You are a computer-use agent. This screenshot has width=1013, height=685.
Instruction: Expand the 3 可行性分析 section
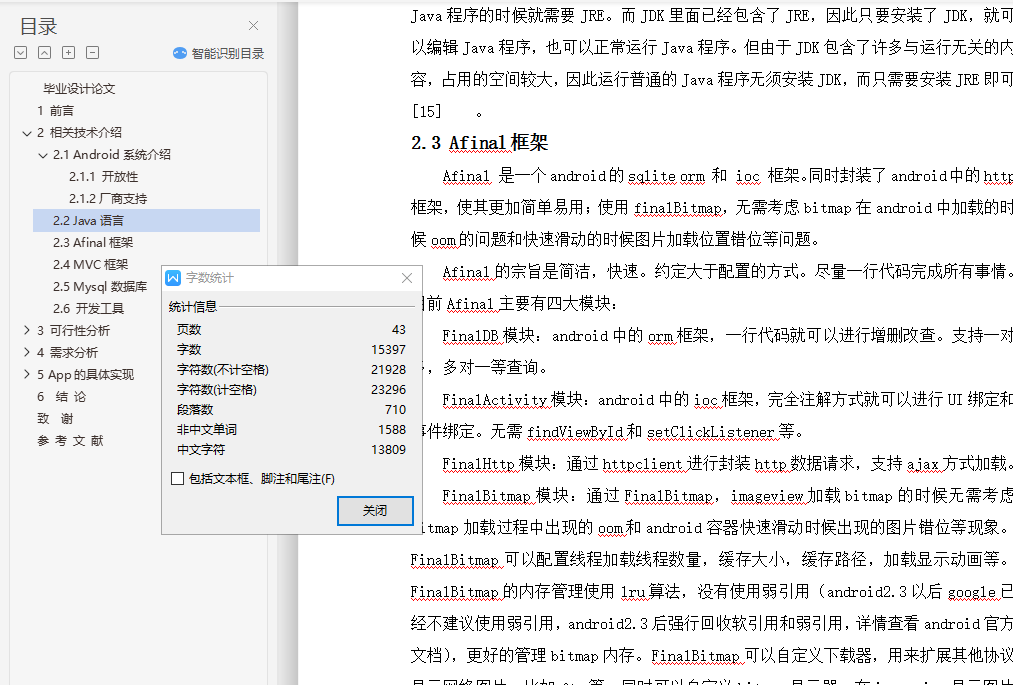(26, 330)
